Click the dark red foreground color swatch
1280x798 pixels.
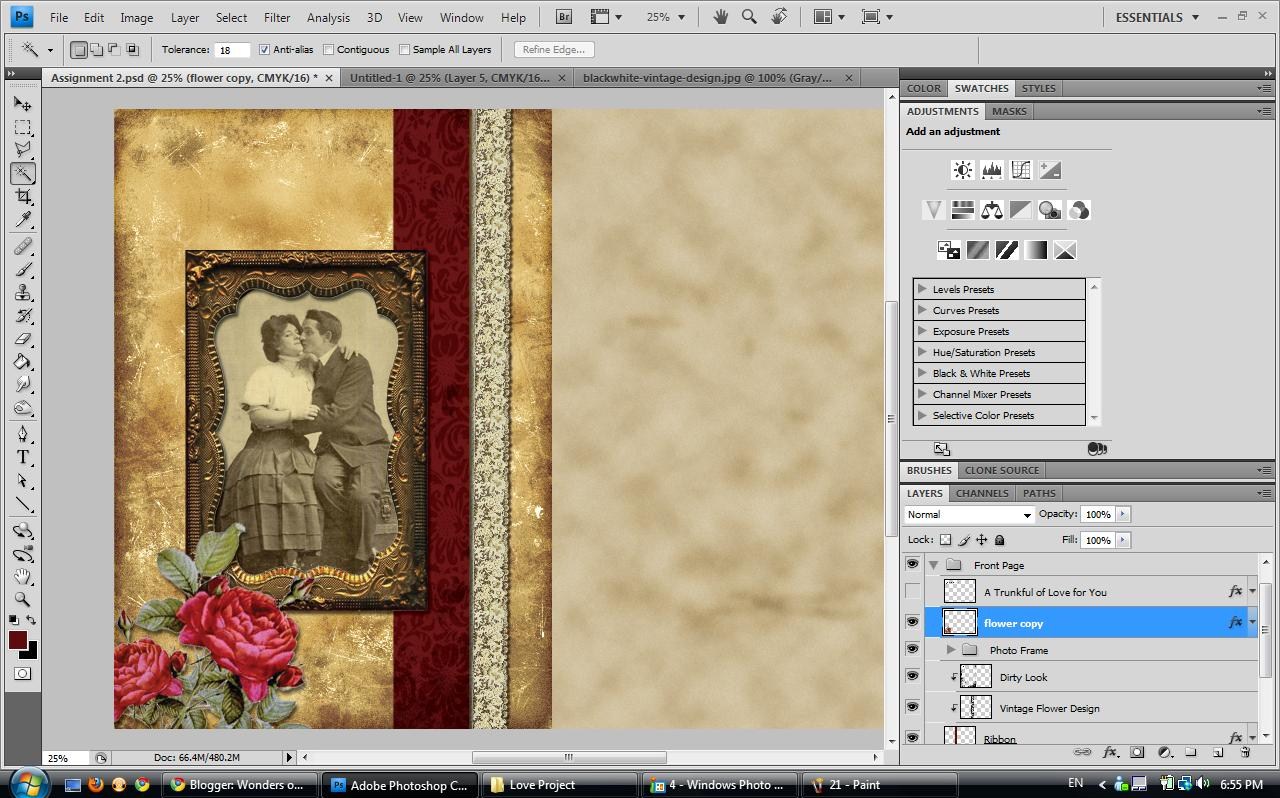[17, 640]
